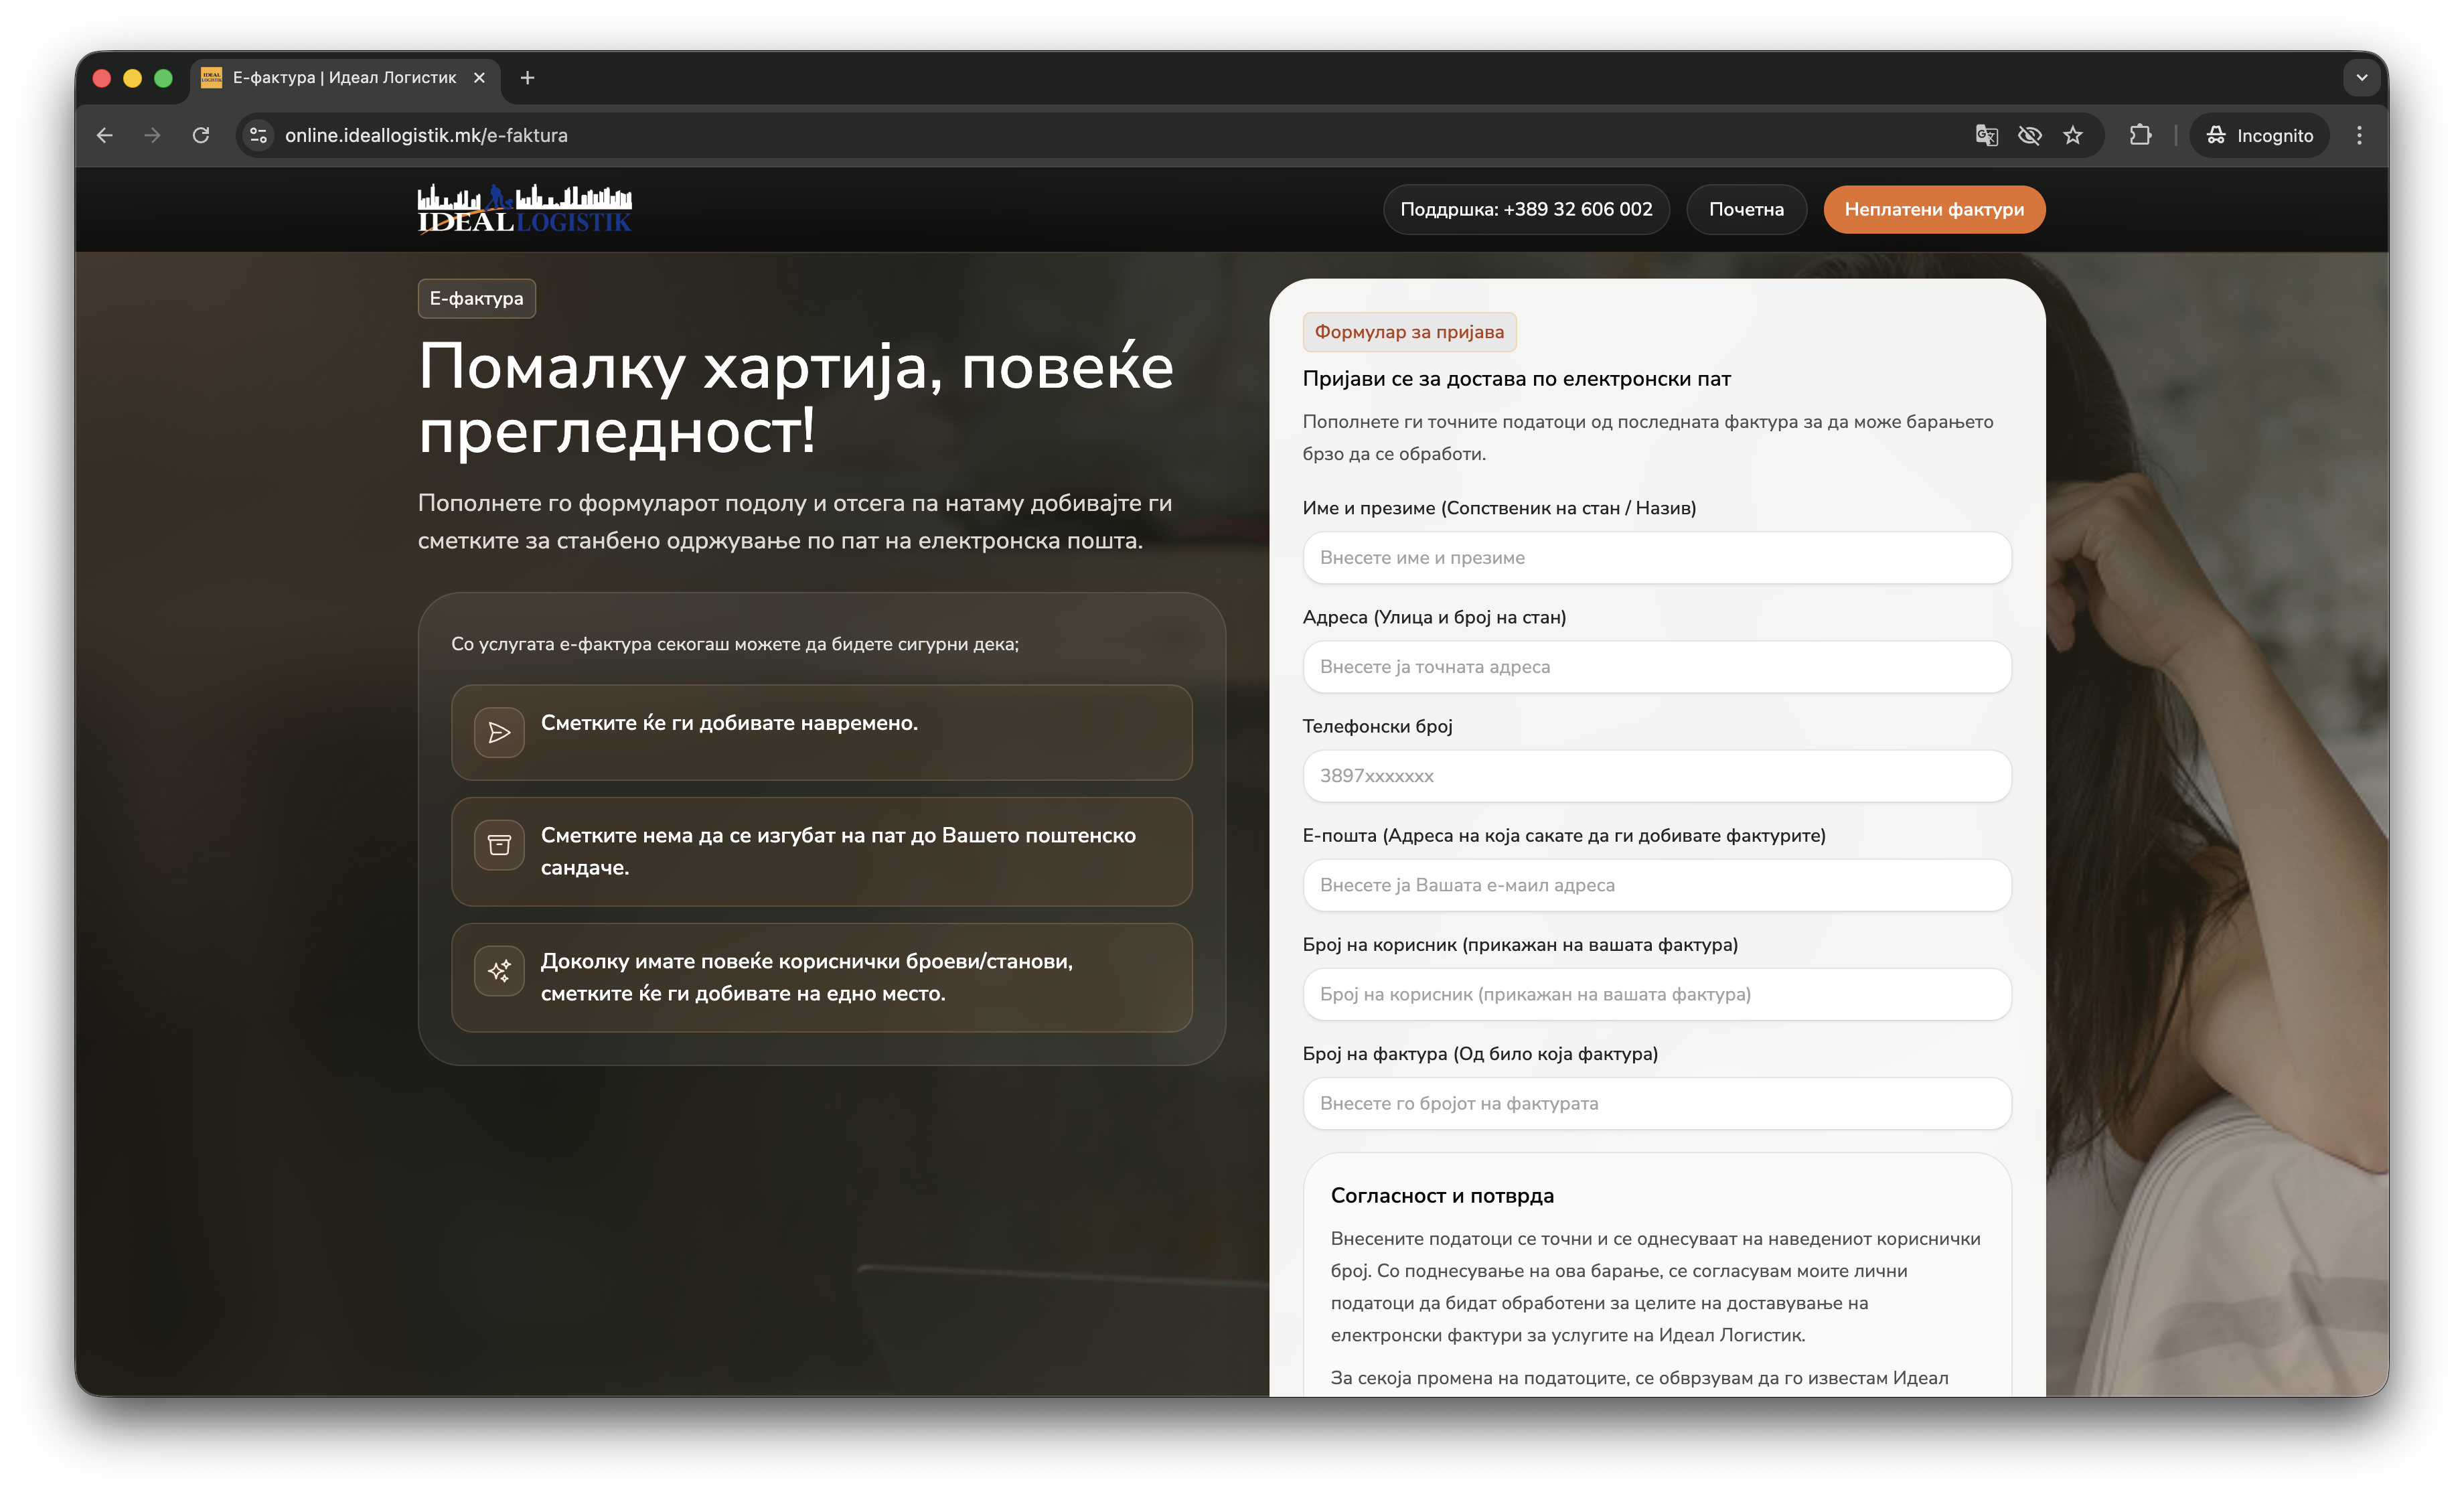Close the Е-фактура tab

point(479,78)
